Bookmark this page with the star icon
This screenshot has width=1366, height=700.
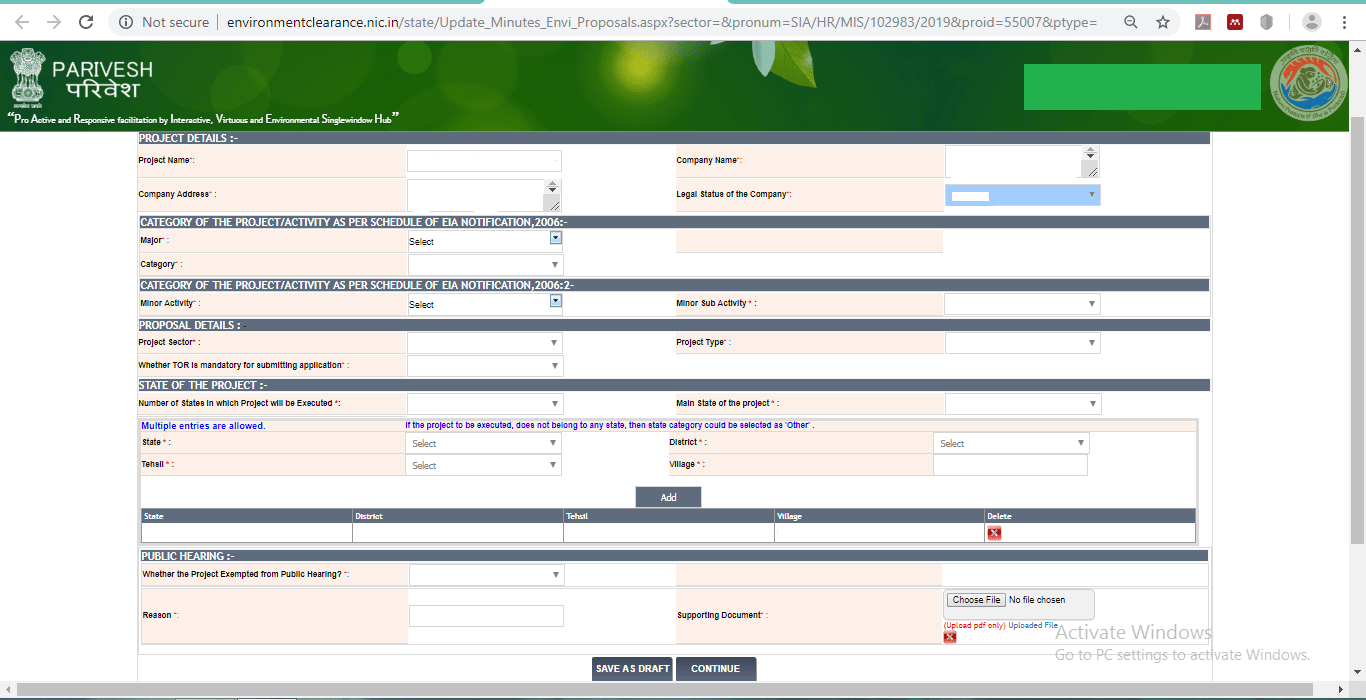click(1163, 20)
